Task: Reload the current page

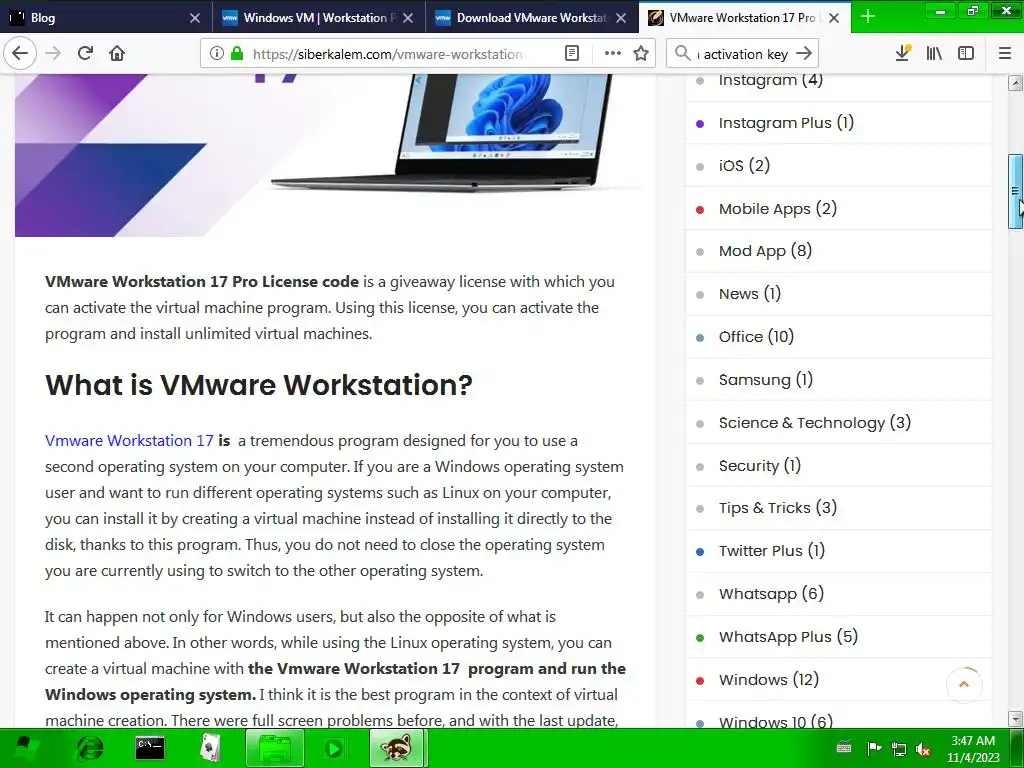Action: [x=85, y=53]
